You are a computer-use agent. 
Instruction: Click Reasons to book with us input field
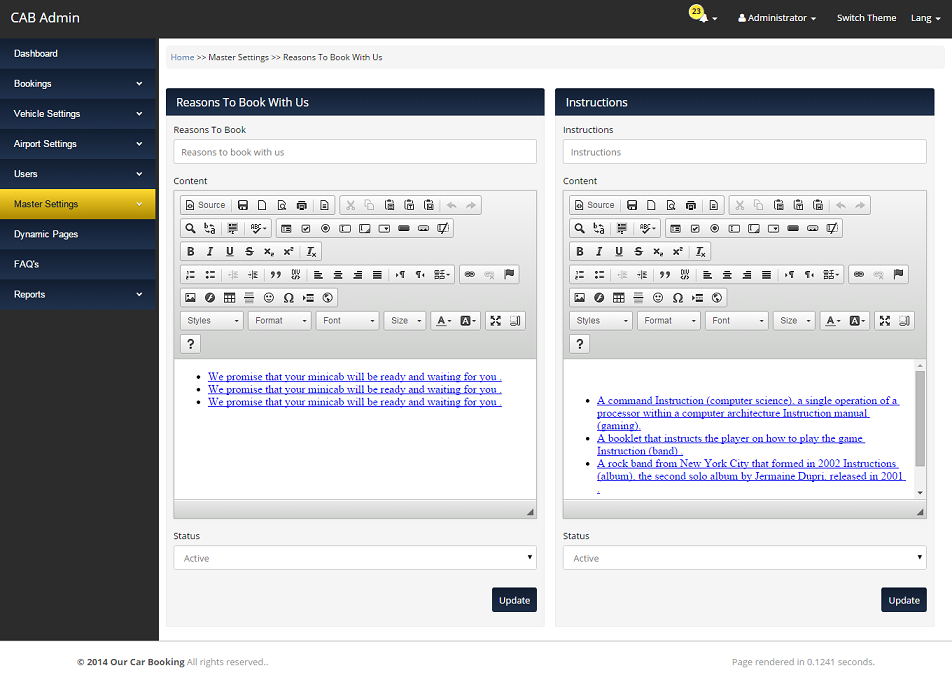[x=355, y=152]
